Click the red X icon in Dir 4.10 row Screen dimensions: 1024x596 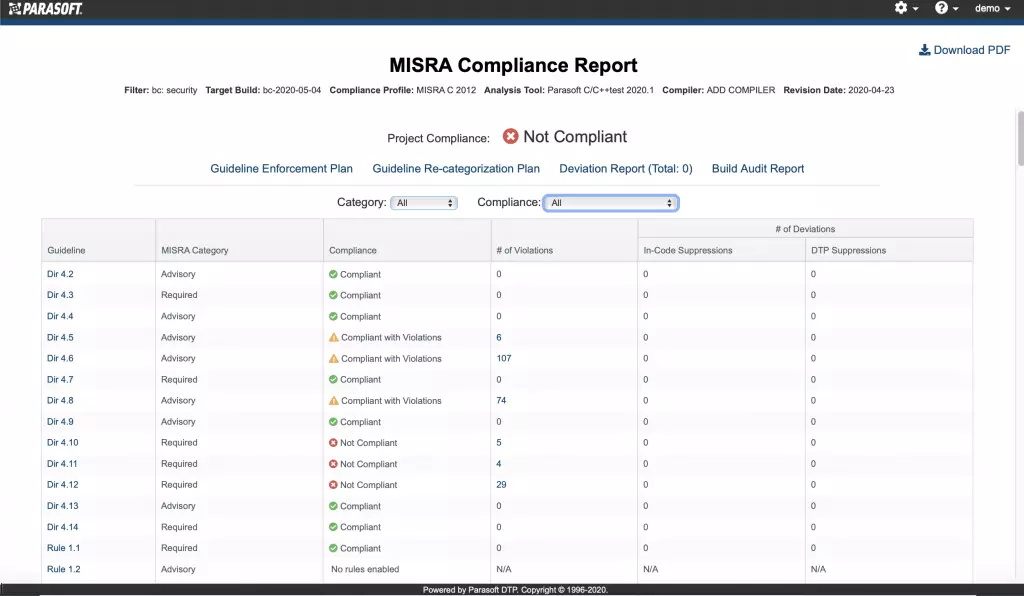point(333,442)
